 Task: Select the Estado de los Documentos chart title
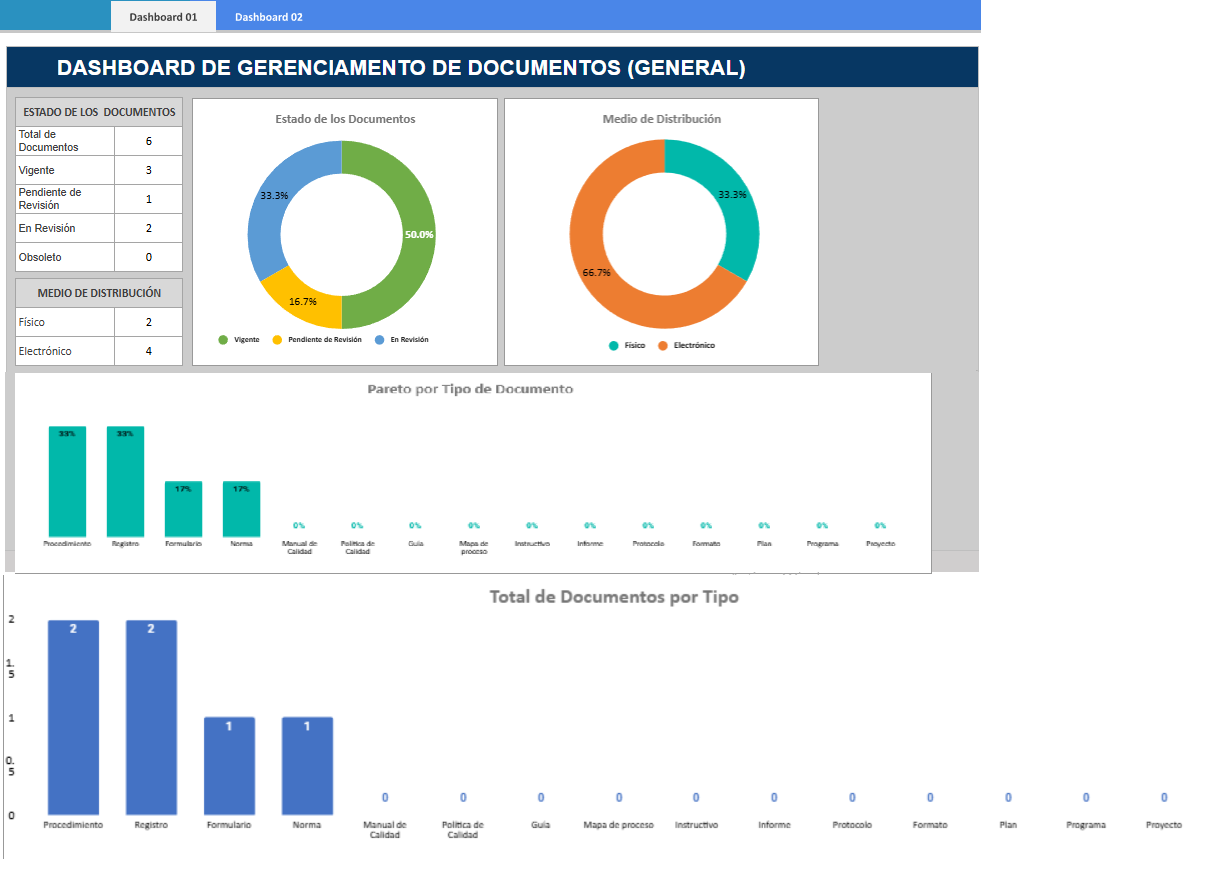coord(345,119)
